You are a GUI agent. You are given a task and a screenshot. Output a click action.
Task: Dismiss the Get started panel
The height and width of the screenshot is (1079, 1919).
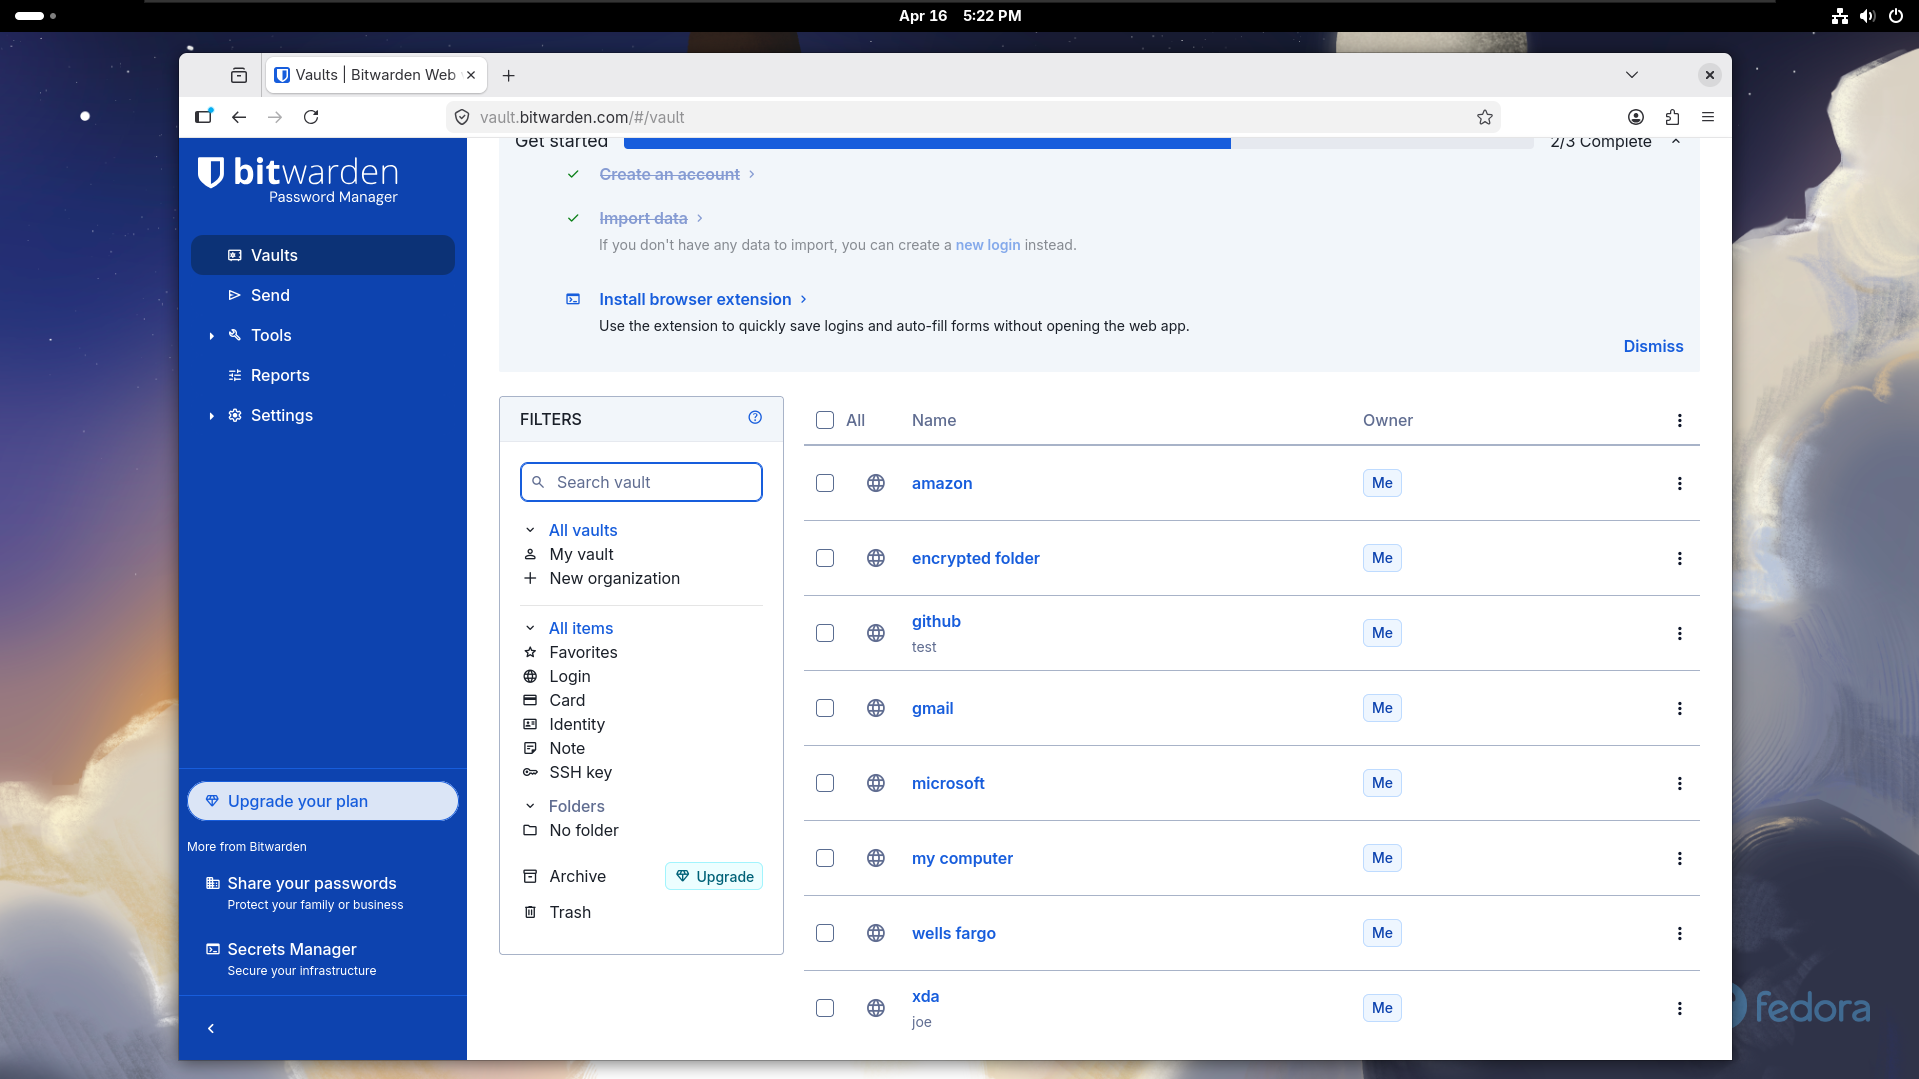pyautogui.click(x=1653, y=346)
